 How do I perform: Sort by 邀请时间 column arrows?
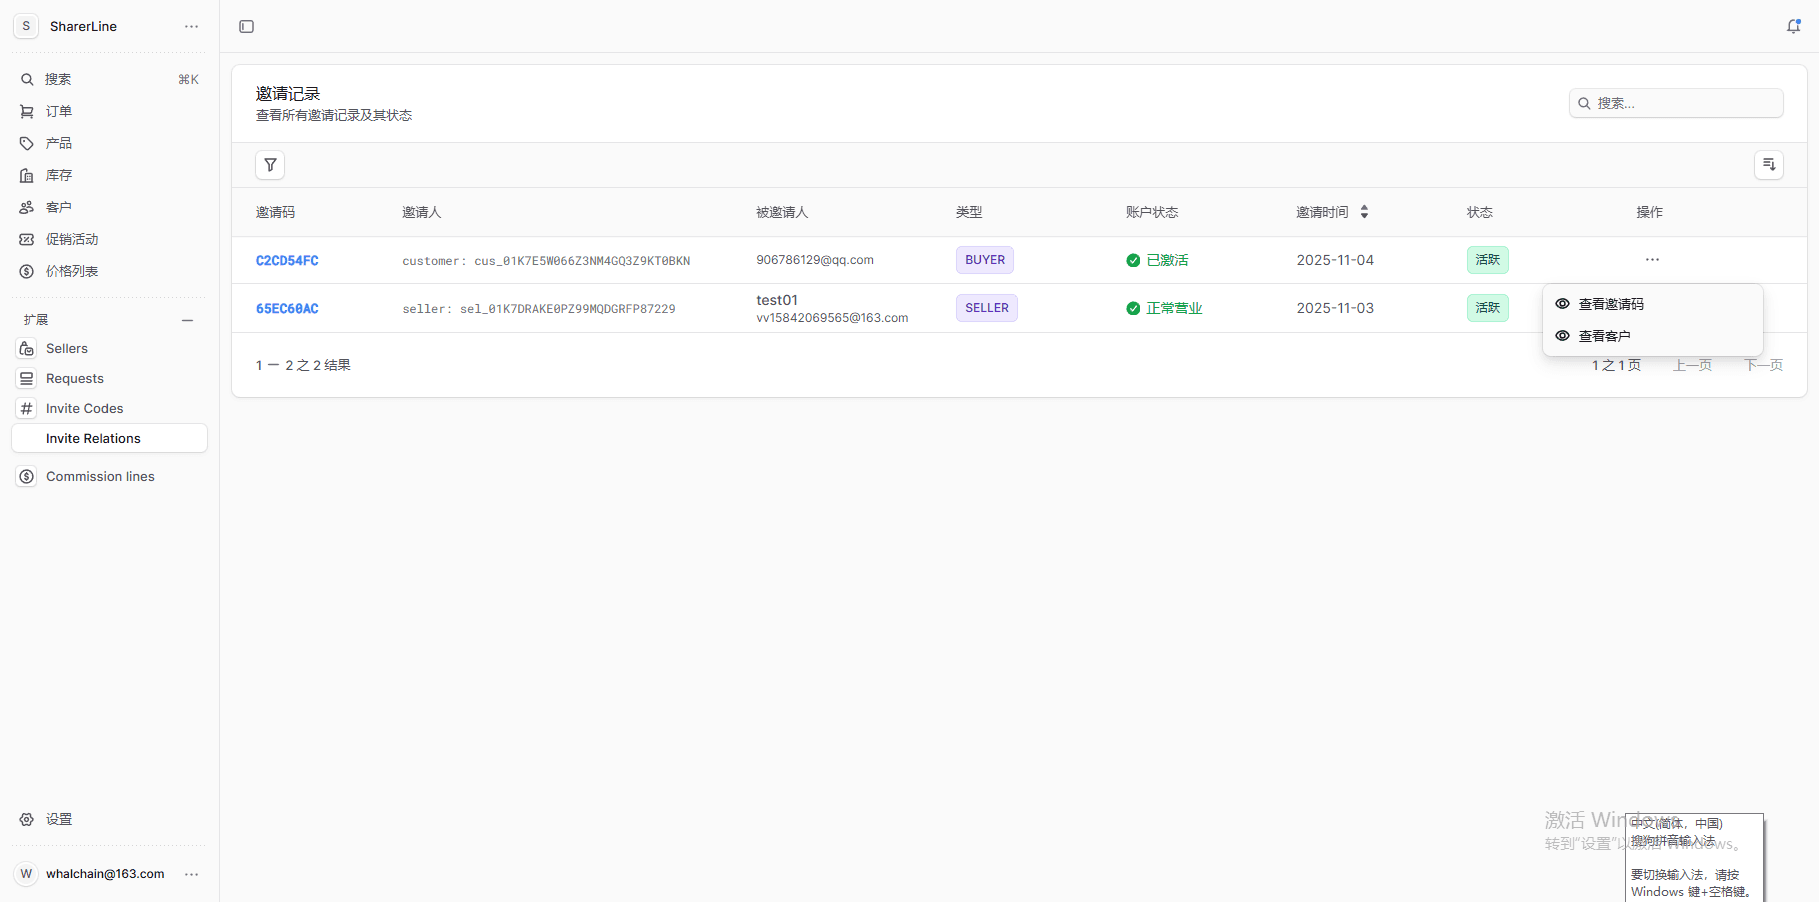tap(1364, 212)
